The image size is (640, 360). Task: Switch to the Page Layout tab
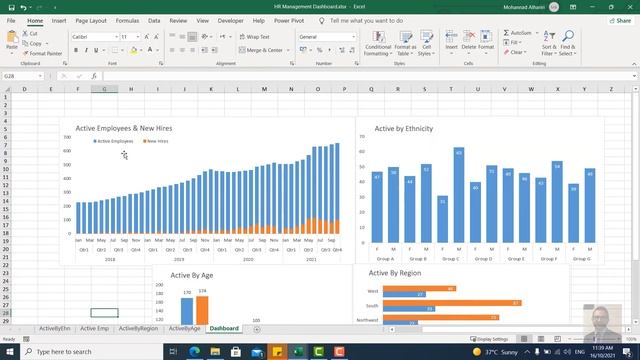91,20
